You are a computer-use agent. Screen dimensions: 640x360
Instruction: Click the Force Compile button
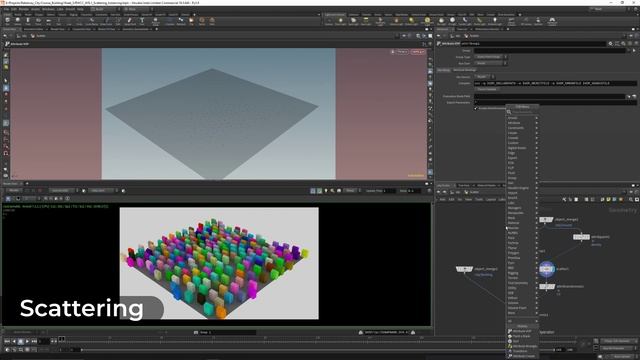point(487,89)
